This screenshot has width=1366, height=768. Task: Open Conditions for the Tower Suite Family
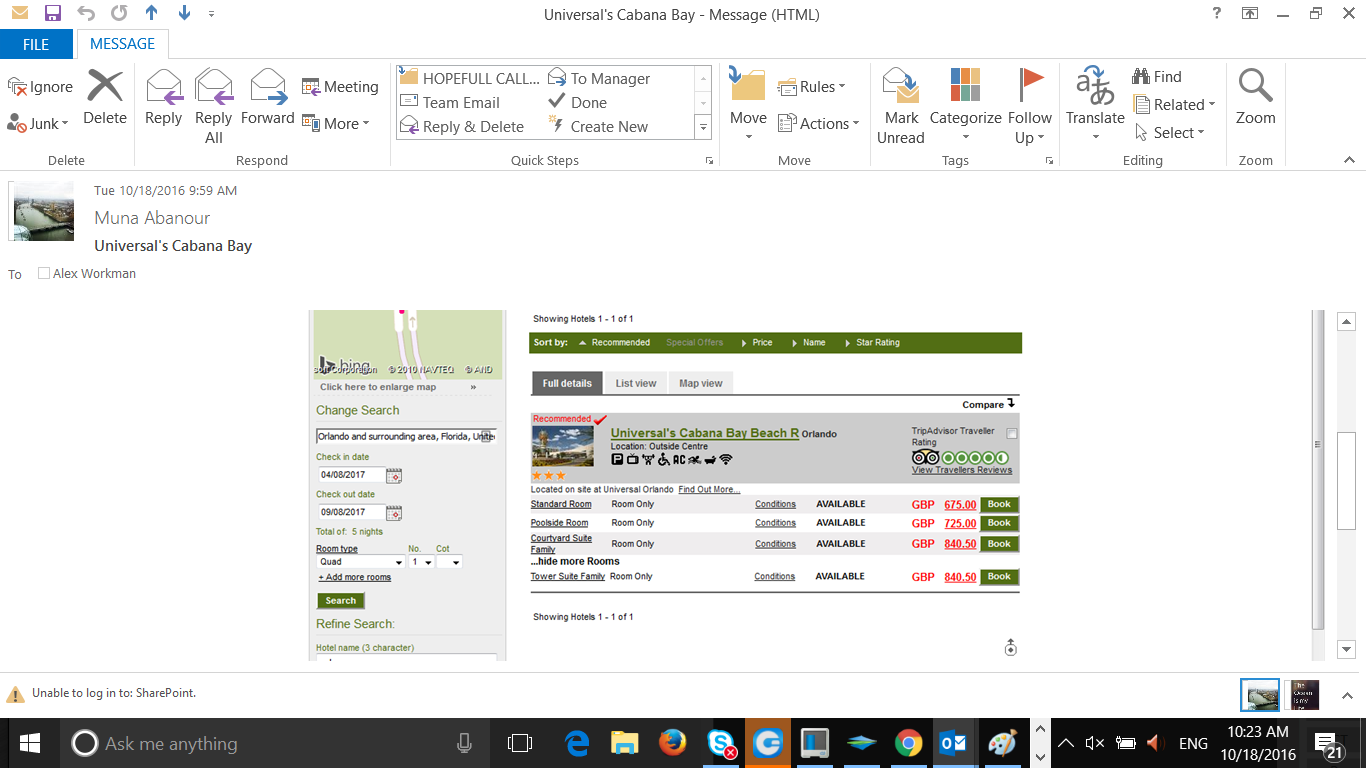click(x=775, y=577)
